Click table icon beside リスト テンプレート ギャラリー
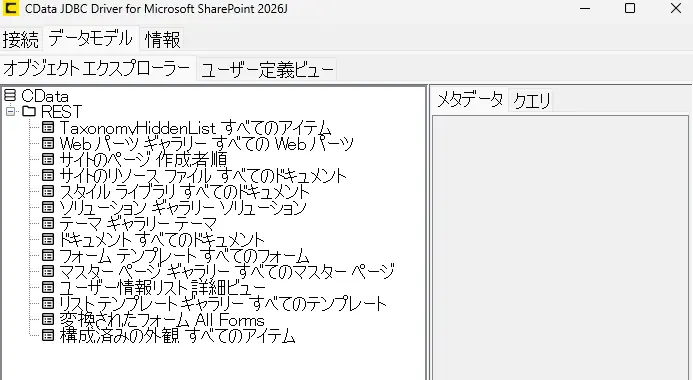This screenshot has height=380, width=693. click(48, 303)
